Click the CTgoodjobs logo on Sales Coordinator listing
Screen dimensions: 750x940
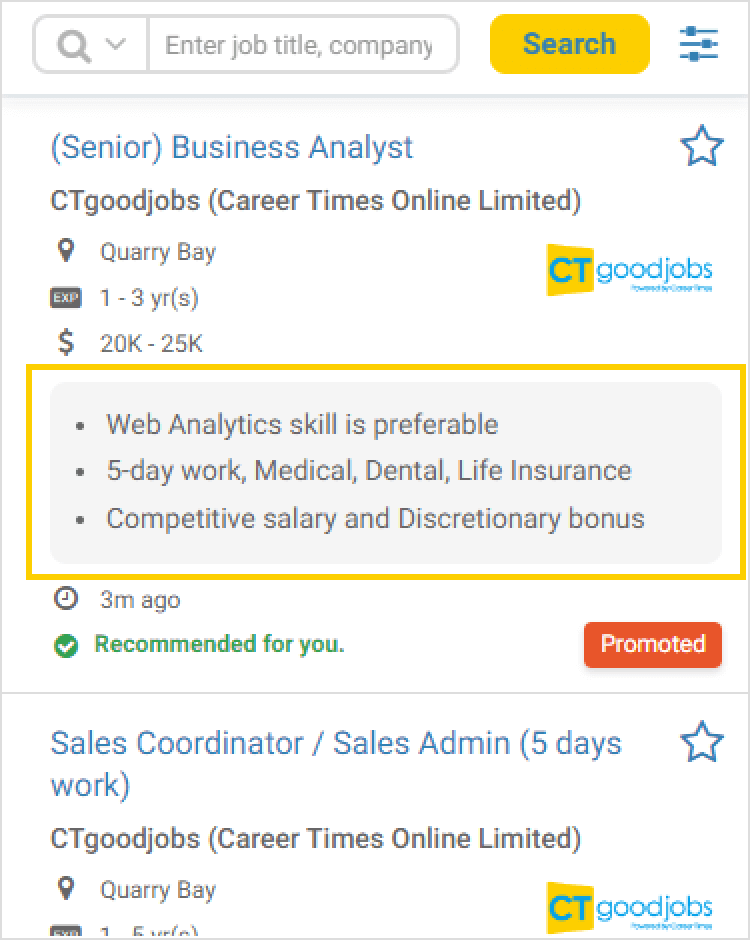[630, 907]
